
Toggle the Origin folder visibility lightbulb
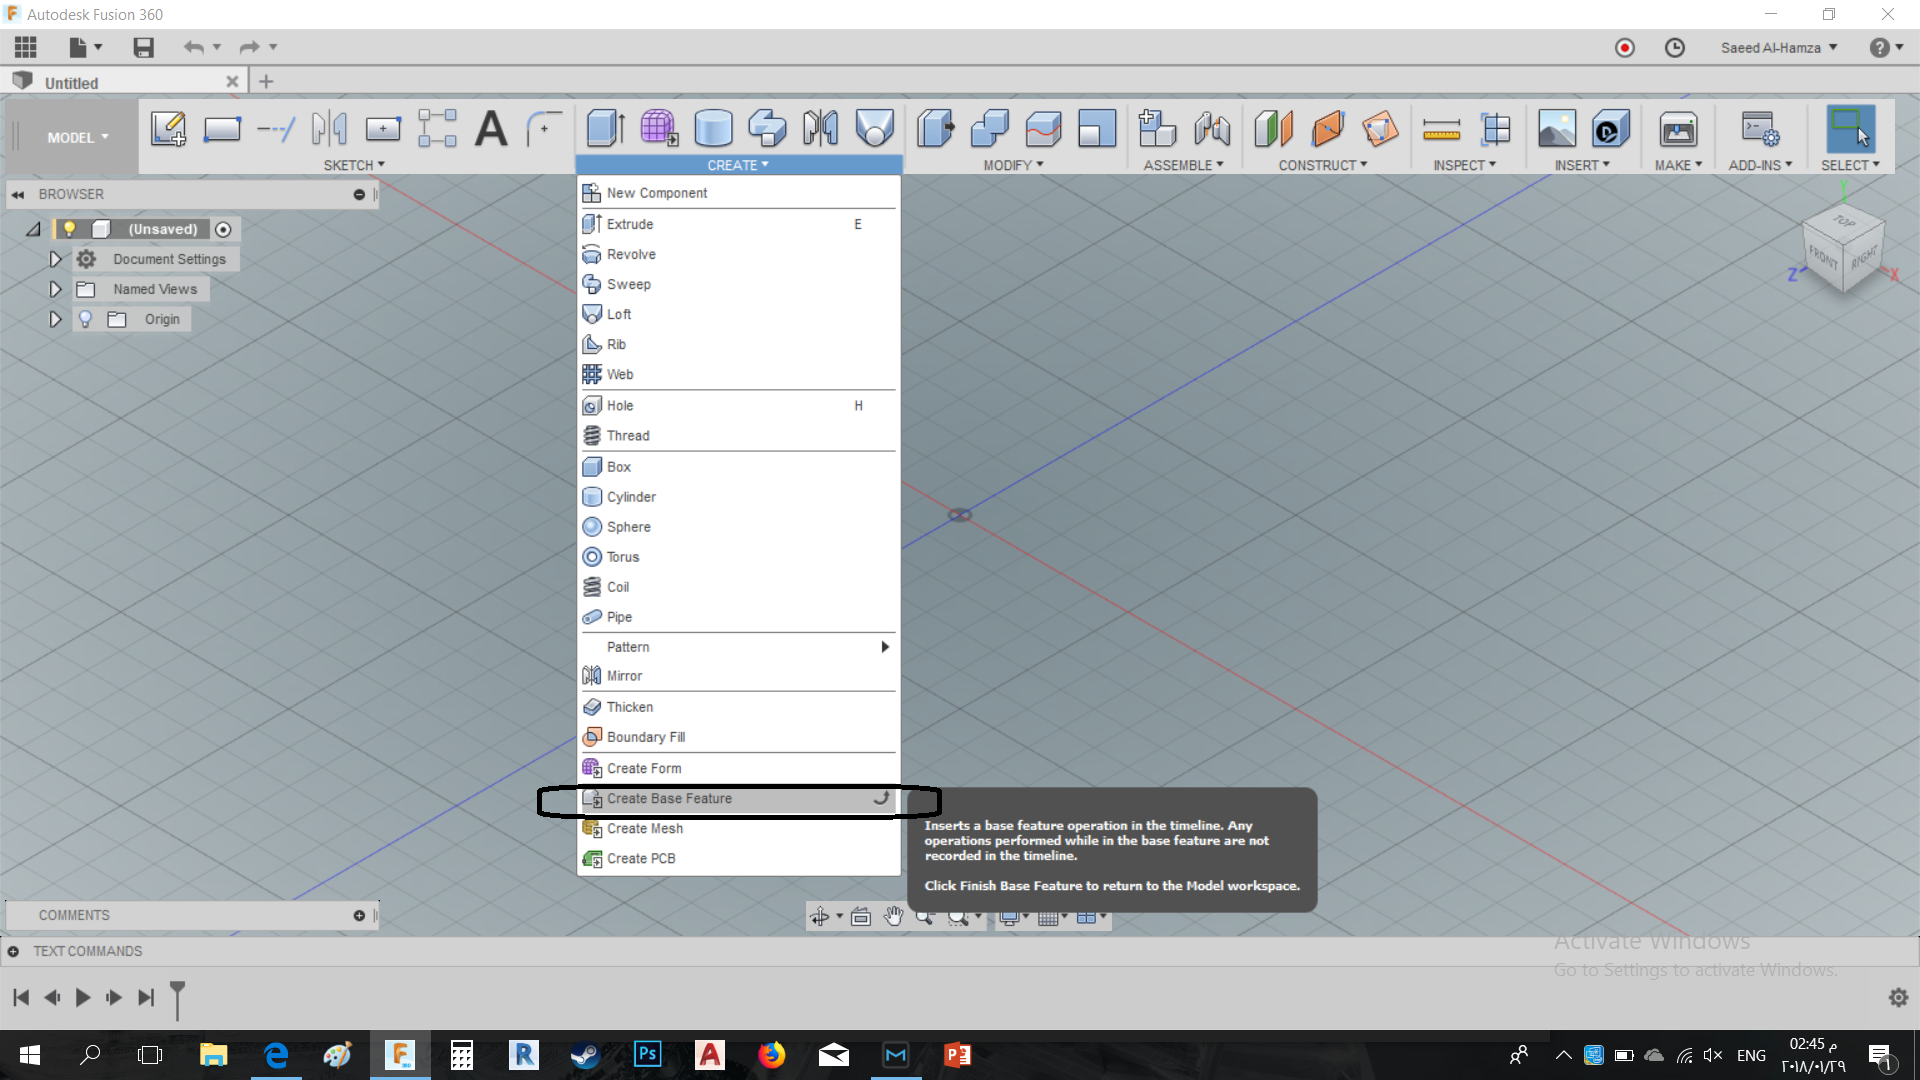tap(86, 319)
